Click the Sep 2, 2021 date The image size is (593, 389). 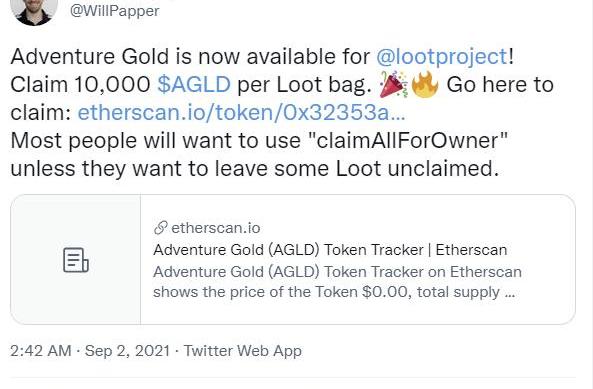point(127,351)
